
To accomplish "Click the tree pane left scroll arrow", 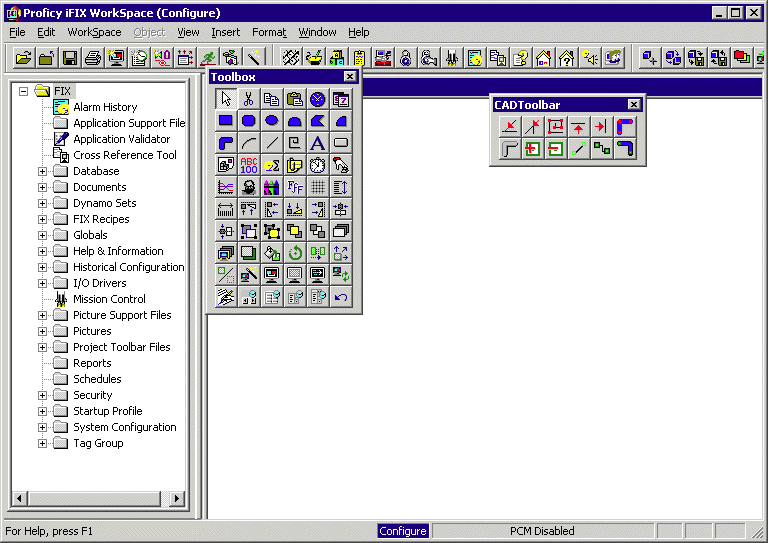I will point(19,499).
